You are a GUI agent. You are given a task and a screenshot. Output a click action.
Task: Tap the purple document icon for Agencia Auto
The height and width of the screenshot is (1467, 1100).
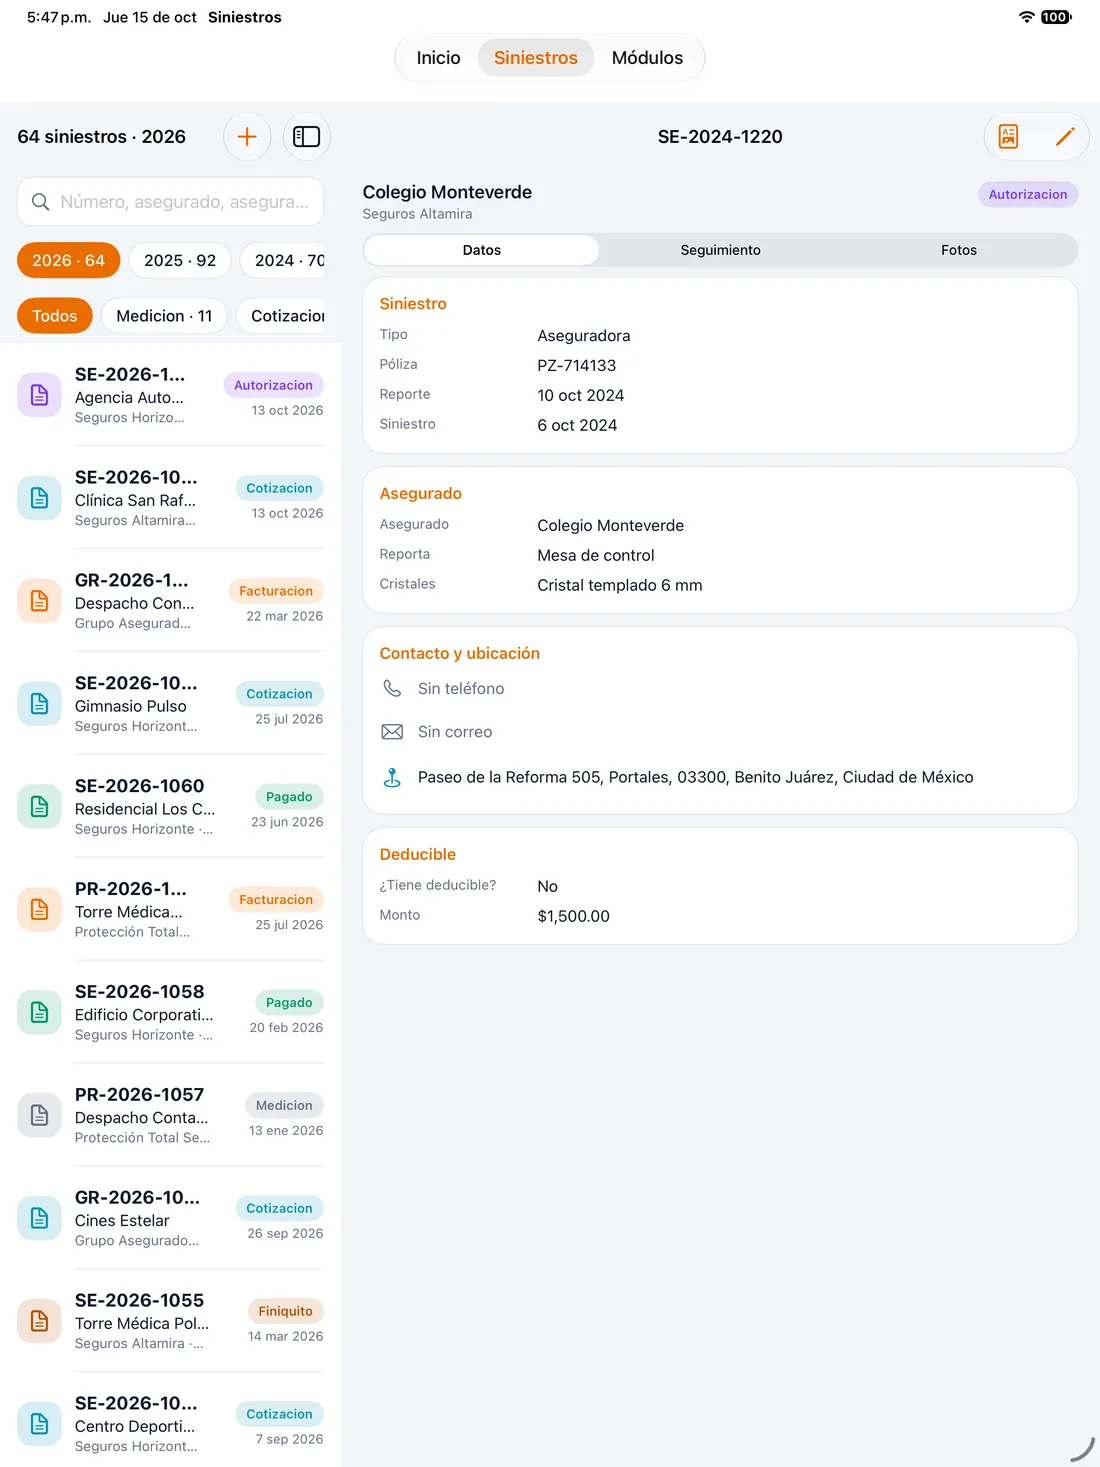(40, 395)
